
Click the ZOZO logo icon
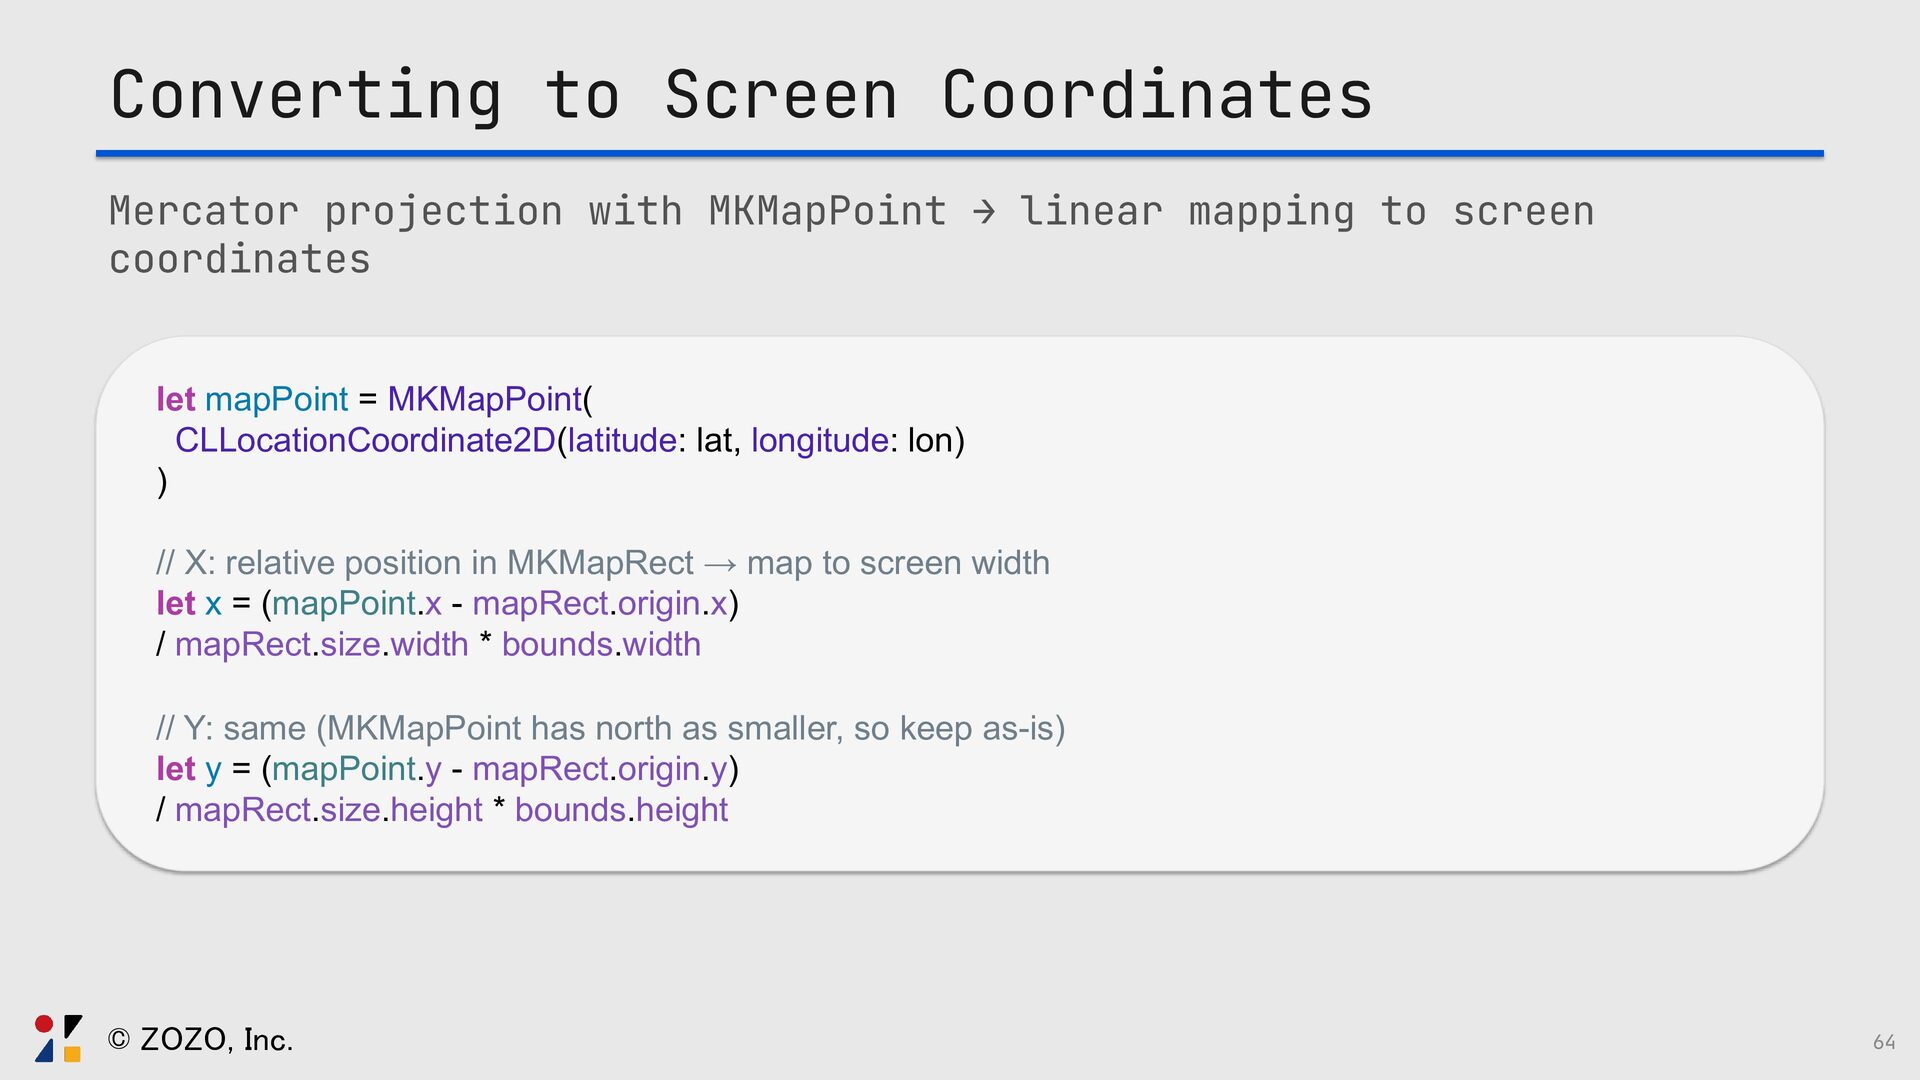point(58,1038)
